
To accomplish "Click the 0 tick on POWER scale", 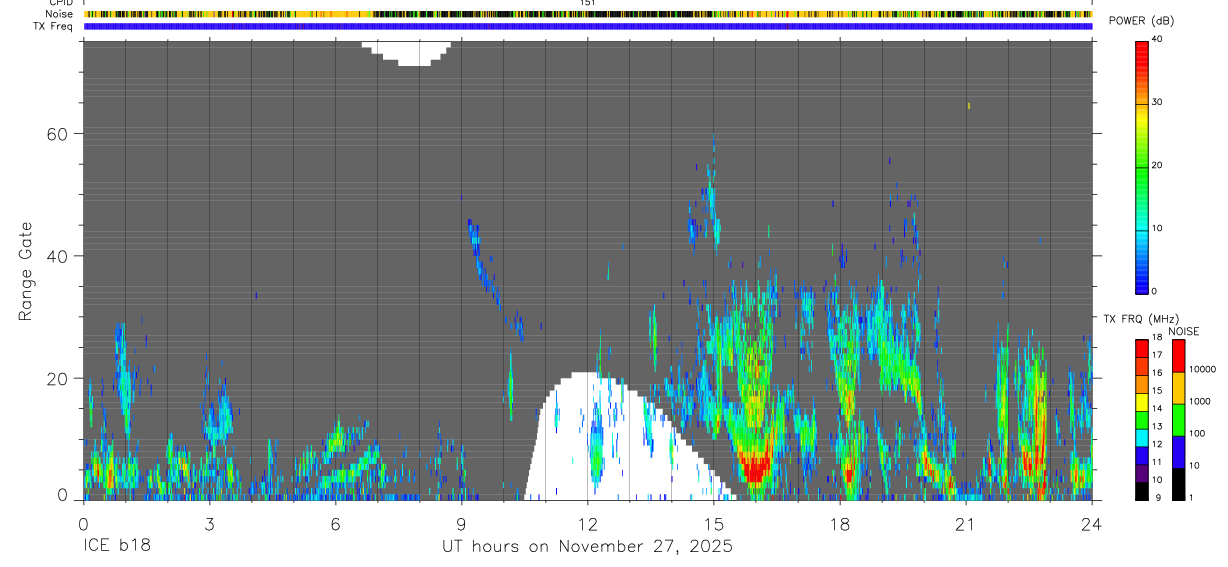I will point(1154,291).
